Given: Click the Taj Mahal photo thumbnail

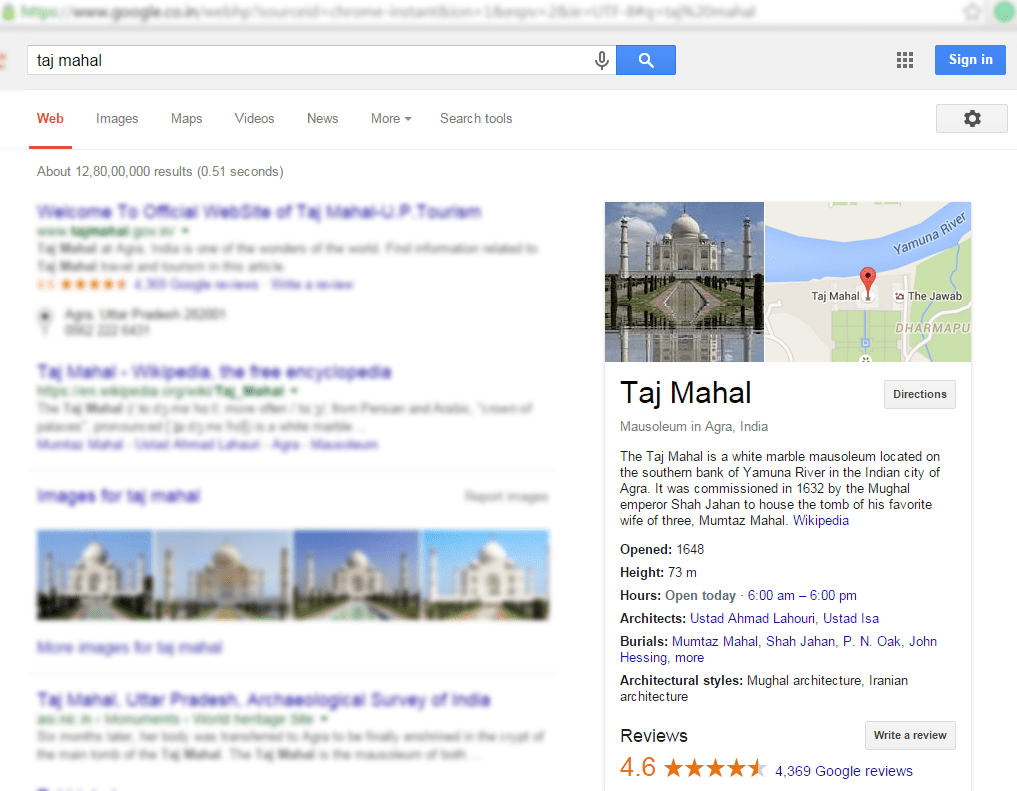Looking at the screenshot, I should point(684,281).
